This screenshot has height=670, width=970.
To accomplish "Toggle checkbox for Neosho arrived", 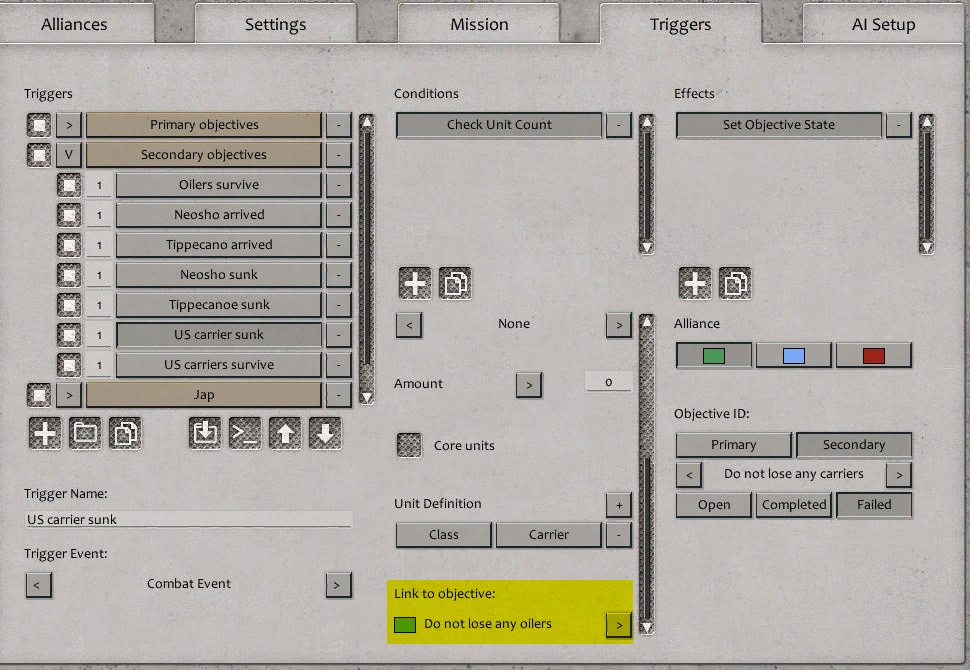I will [69, 215].
